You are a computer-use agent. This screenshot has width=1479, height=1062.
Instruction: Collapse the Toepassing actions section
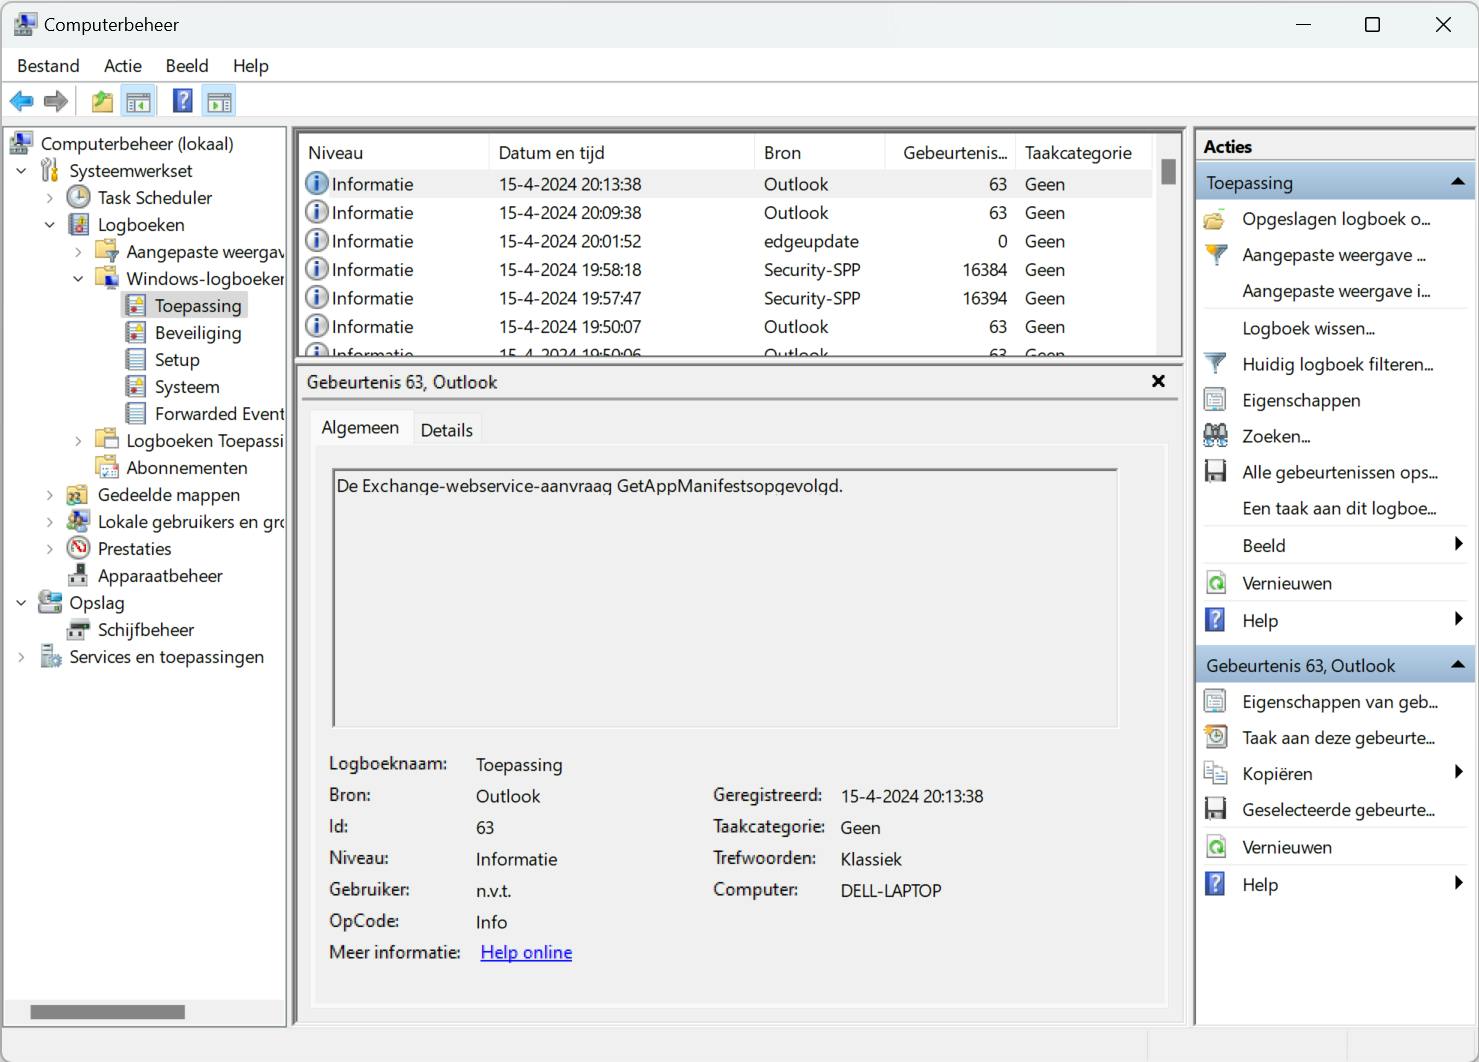1457,182
